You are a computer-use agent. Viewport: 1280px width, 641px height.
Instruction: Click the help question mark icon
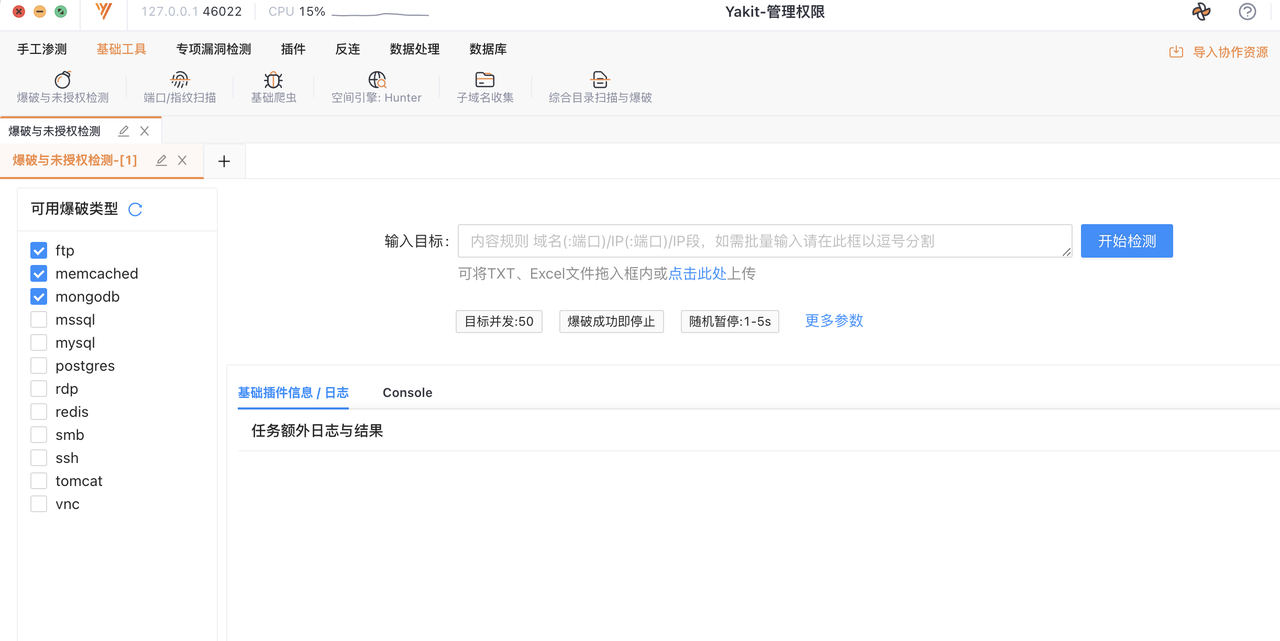[1247, 12]
